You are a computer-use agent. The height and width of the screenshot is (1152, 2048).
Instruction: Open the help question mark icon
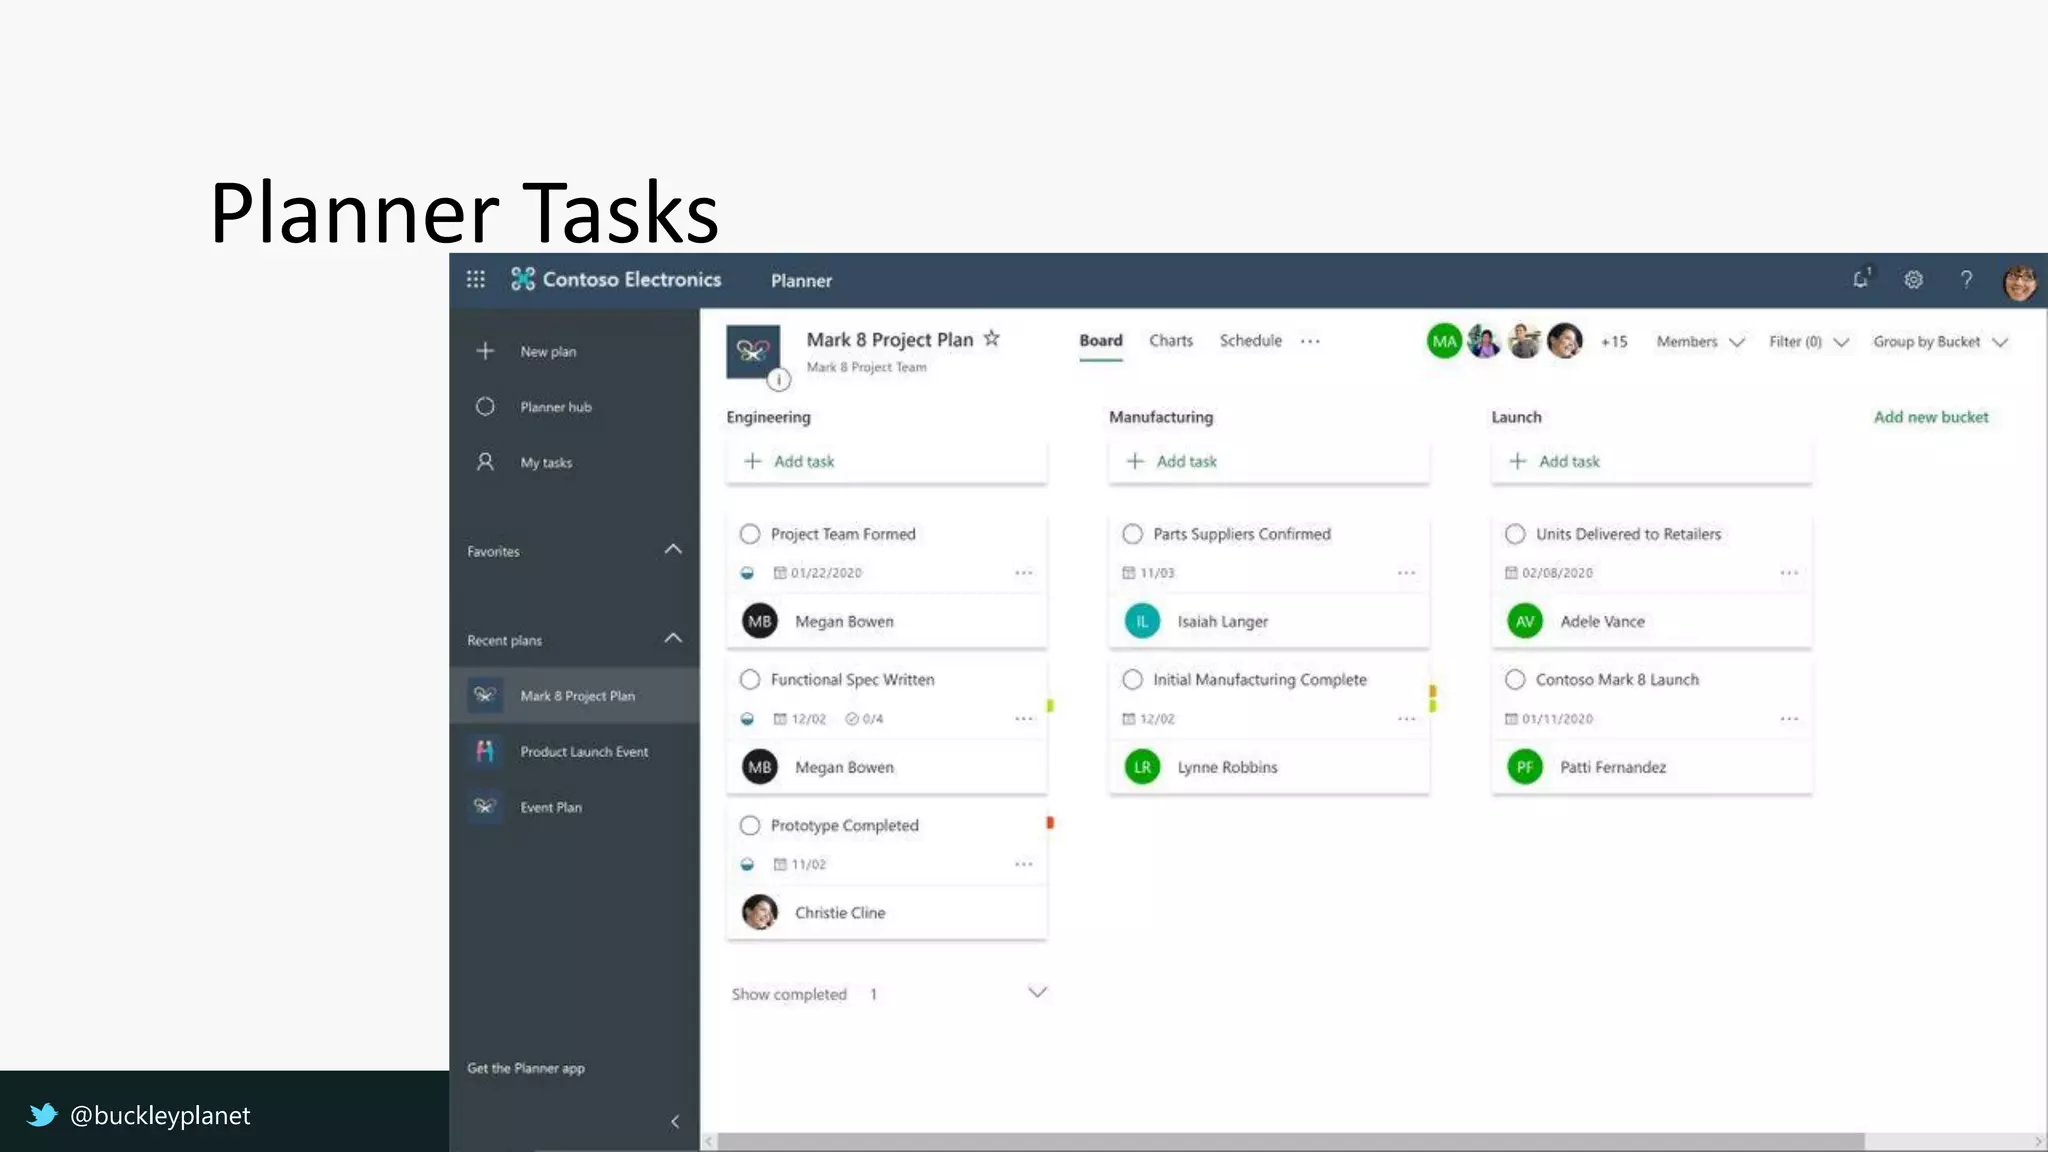(x=1966, y=280)
